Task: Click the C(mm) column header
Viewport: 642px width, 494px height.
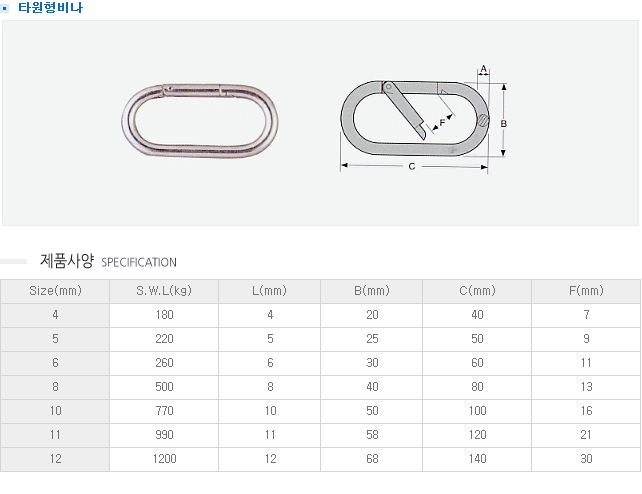Action: 477,291
